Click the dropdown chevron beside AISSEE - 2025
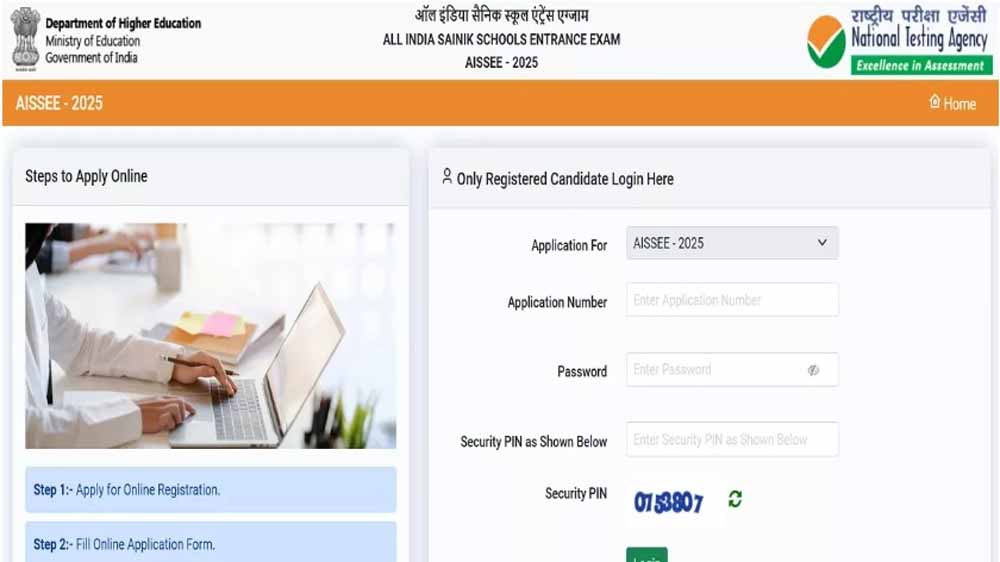 (822, 242)
